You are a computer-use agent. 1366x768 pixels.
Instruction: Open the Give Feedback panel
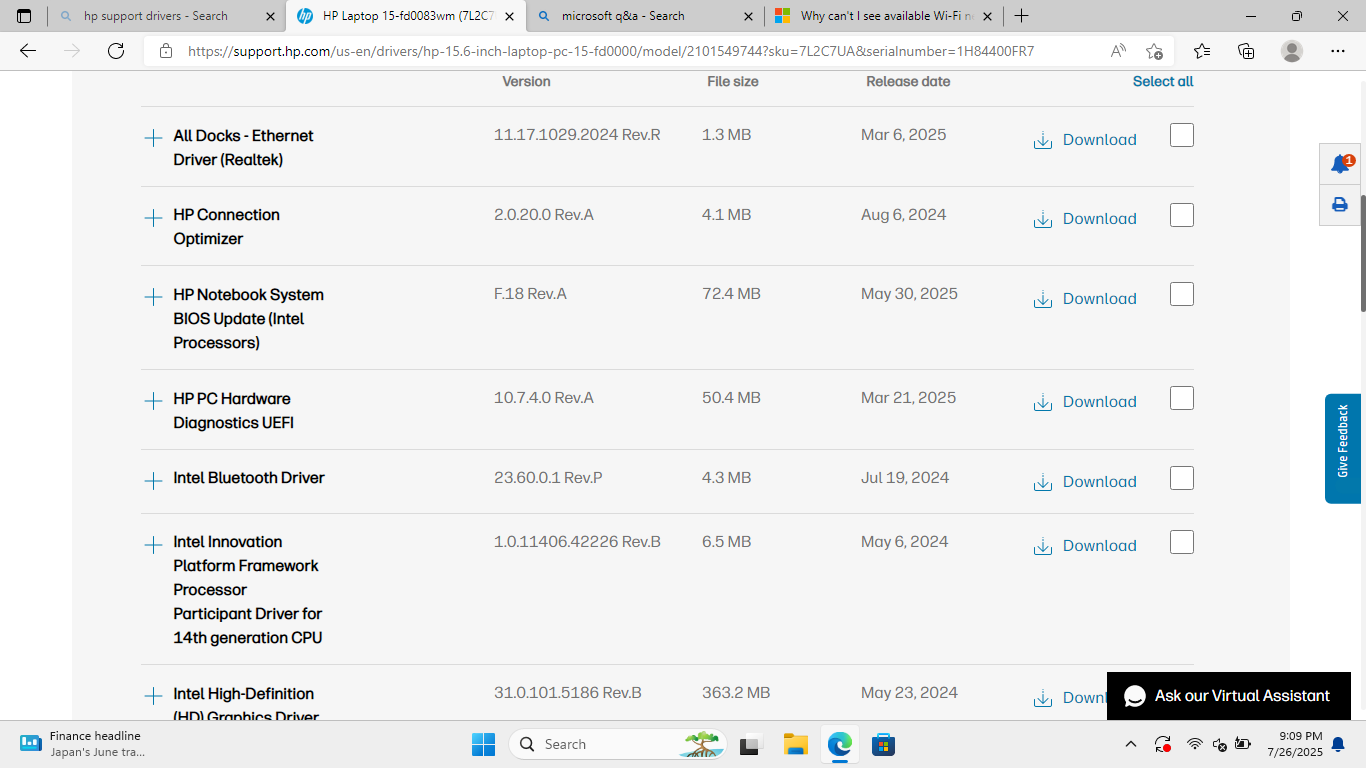[1344, 447]
